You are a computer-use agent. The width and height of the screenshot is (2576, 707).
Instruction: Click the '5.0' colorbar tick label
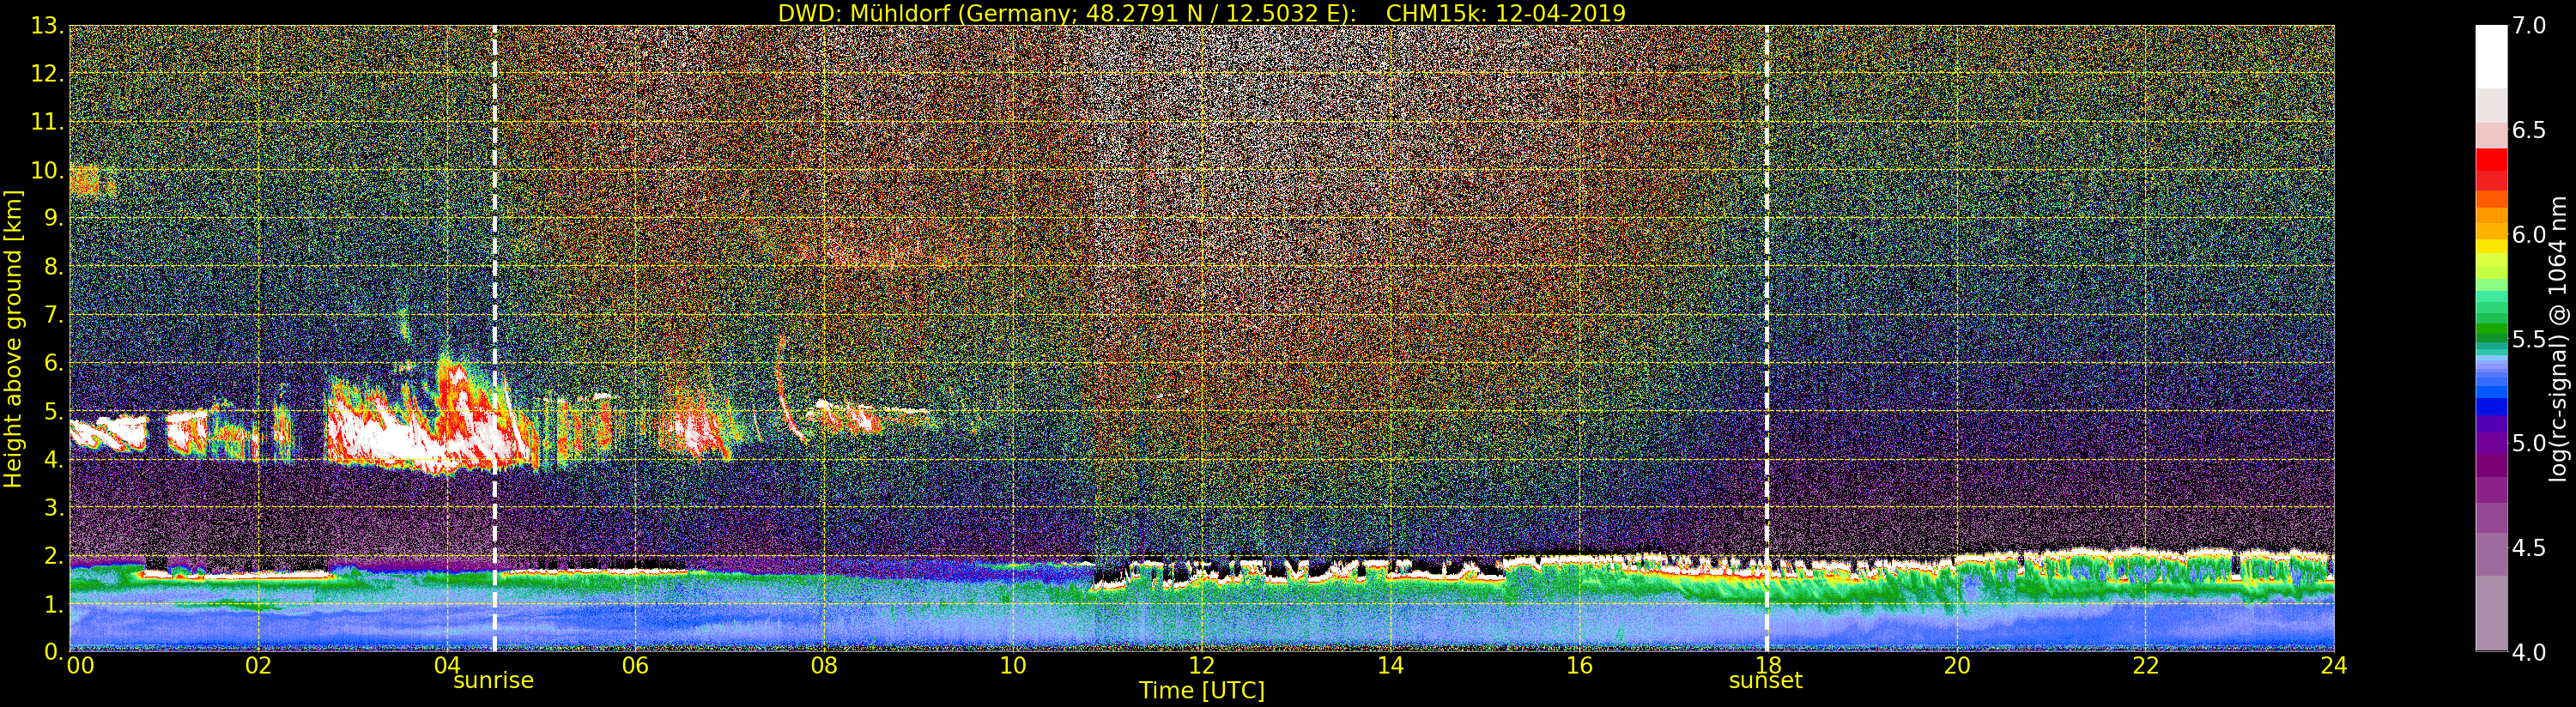pyautogui.click(x=2529, y=443)
